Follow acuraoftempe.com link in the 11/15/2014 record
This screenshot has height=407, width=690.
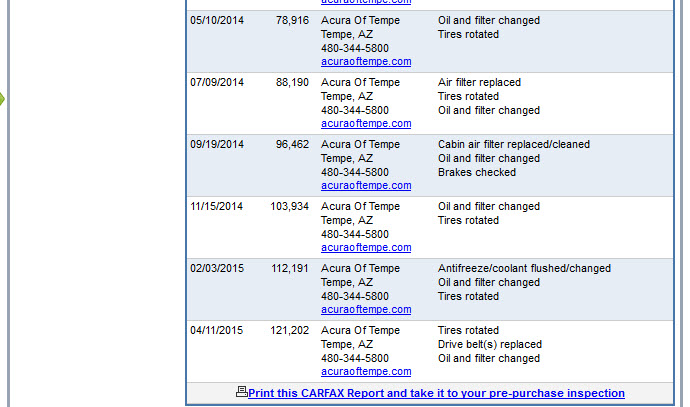[x=366, y=248]
